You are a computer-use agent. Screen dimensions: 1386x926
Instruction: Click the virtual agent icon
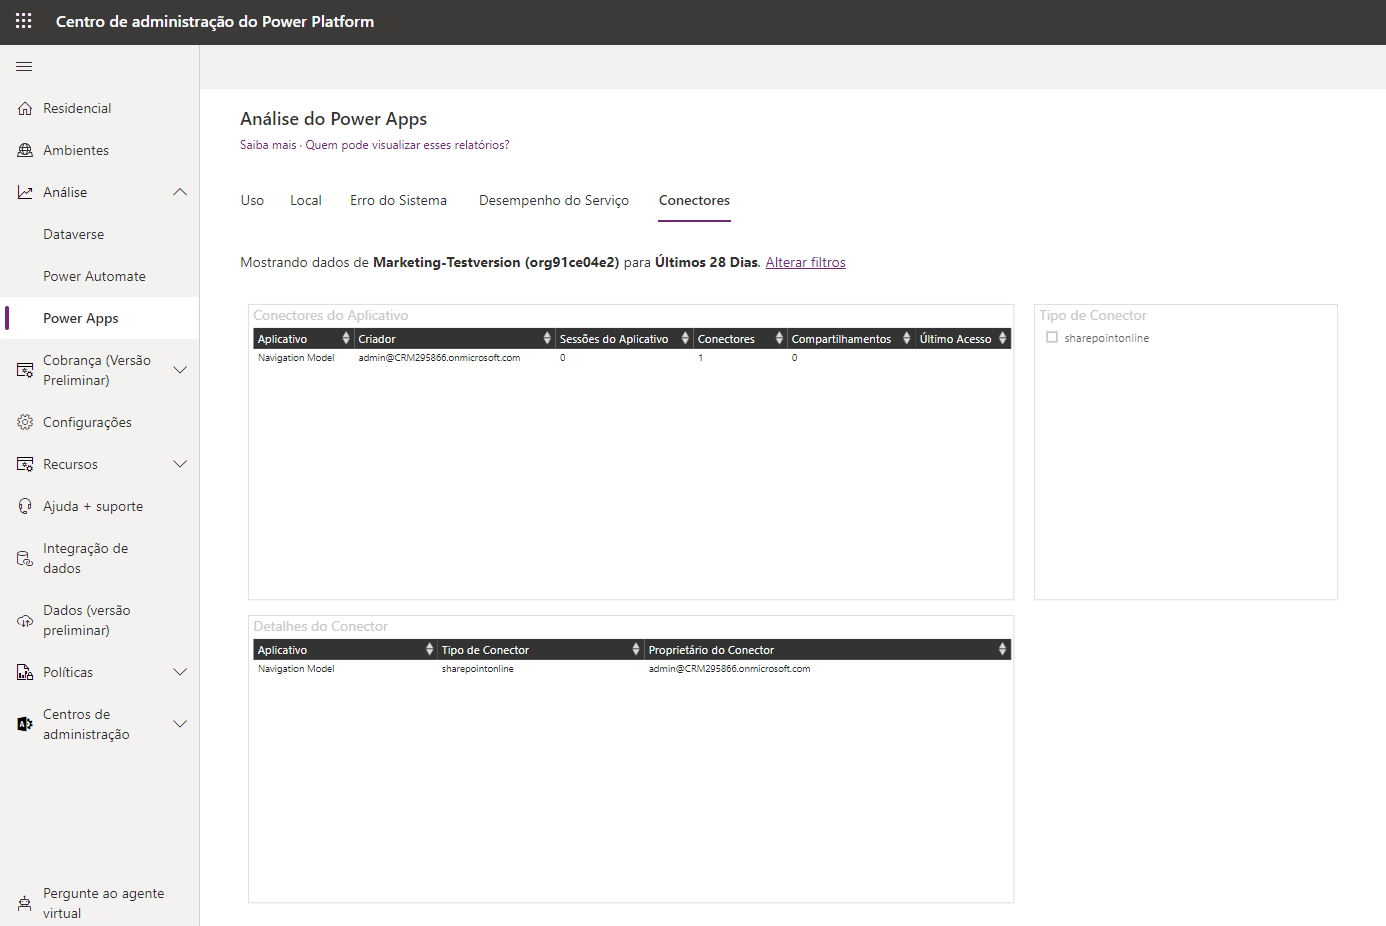click(x=25, y=903)
